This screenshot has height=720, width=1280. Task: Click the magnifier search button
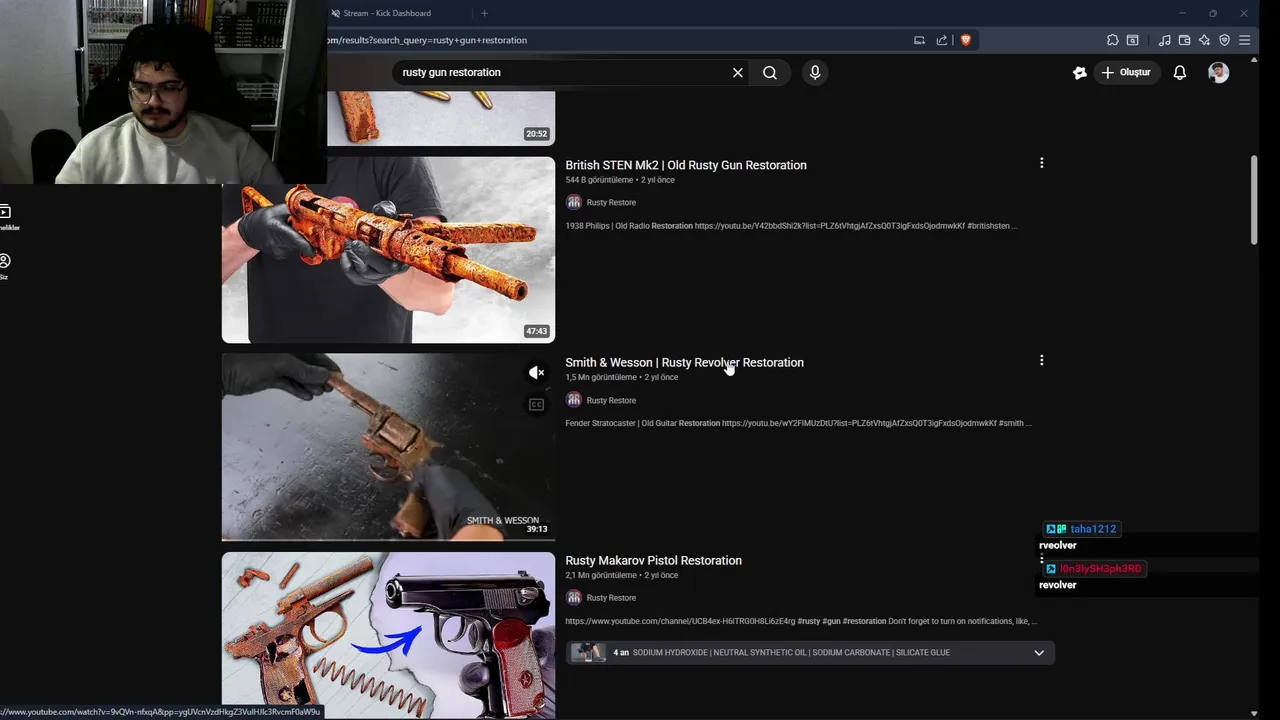click(770, 73)
